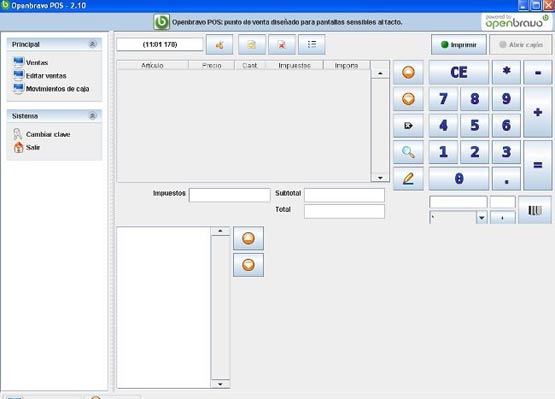Click the Impuestos total field
555x399 pixels.
pyautogui.click(x=229, y=195)
